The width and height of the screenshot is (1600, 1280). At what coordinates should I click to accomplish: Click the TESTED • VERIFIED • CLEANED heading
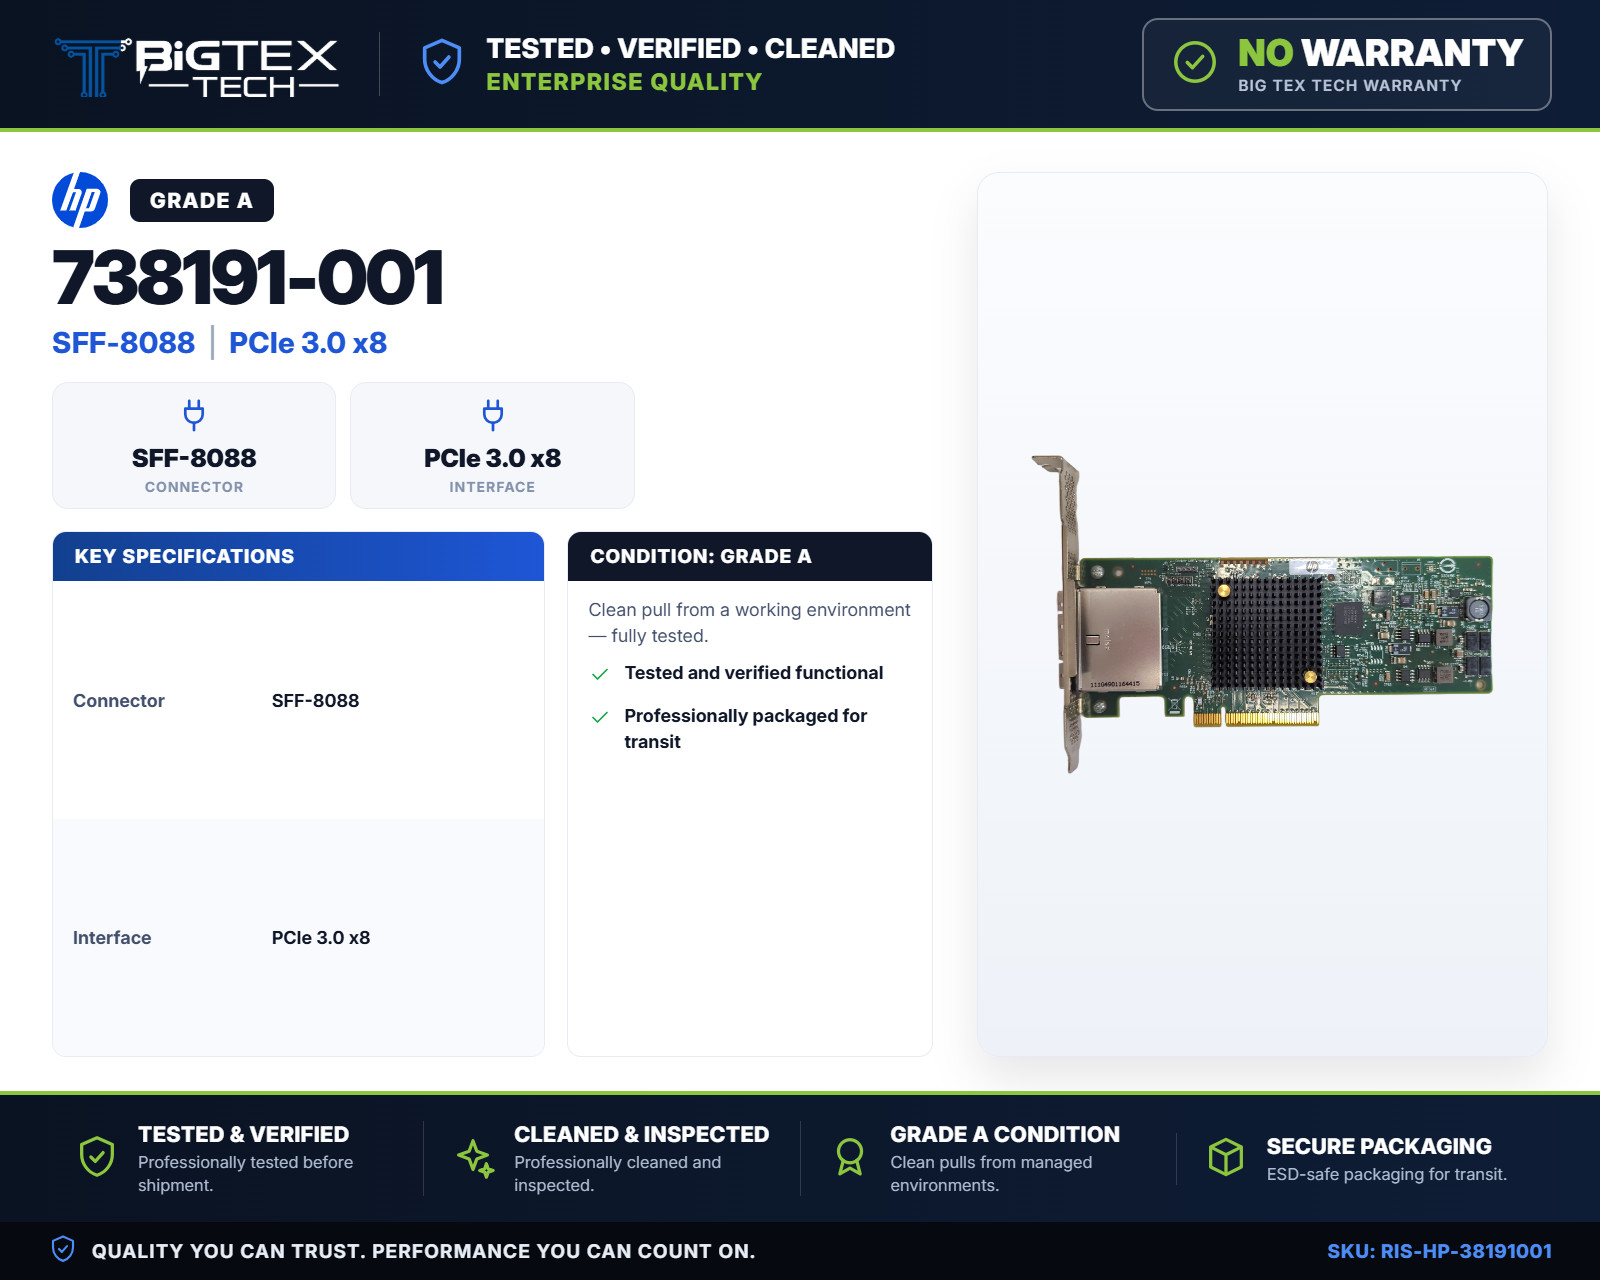click(x=690, y=48)
